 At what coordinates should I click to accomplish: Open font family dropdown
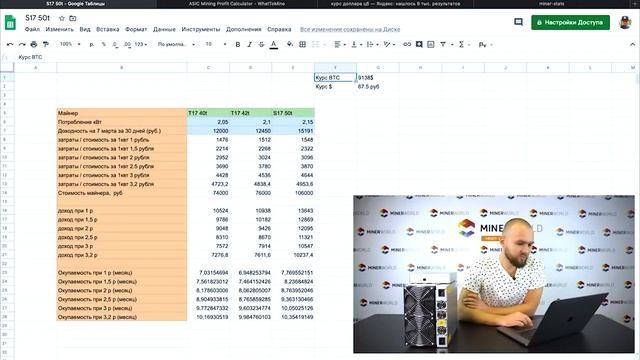click(x=176, y=44)
